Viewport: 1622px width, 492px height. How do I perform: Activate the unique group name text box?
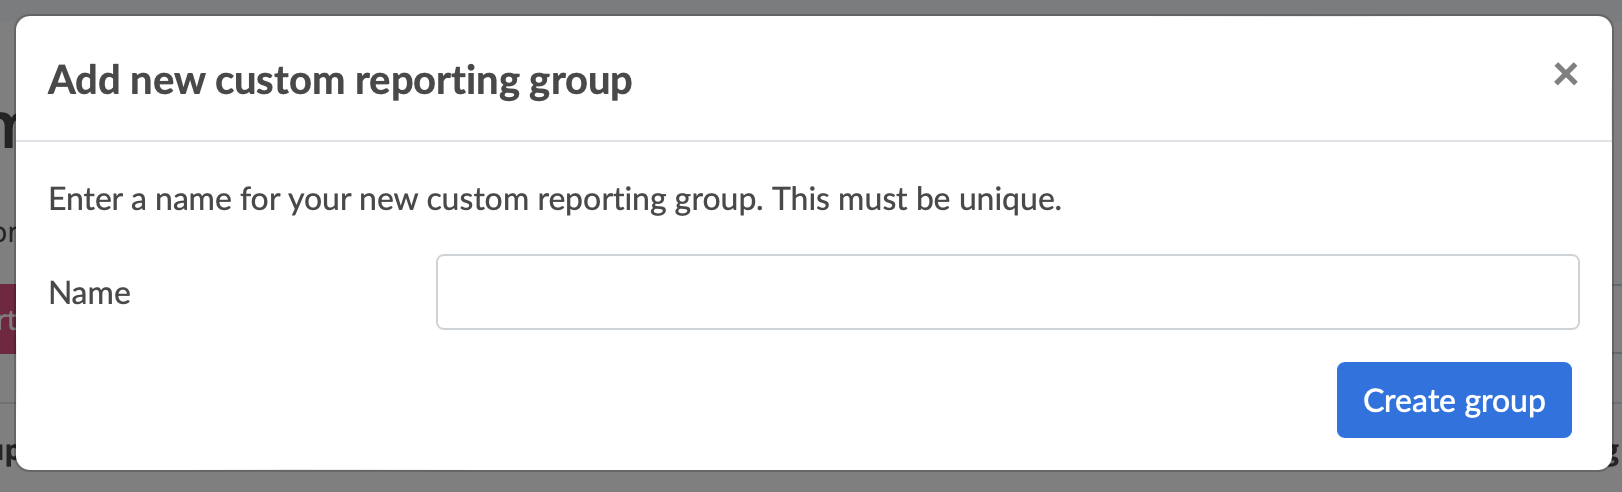1007,292
